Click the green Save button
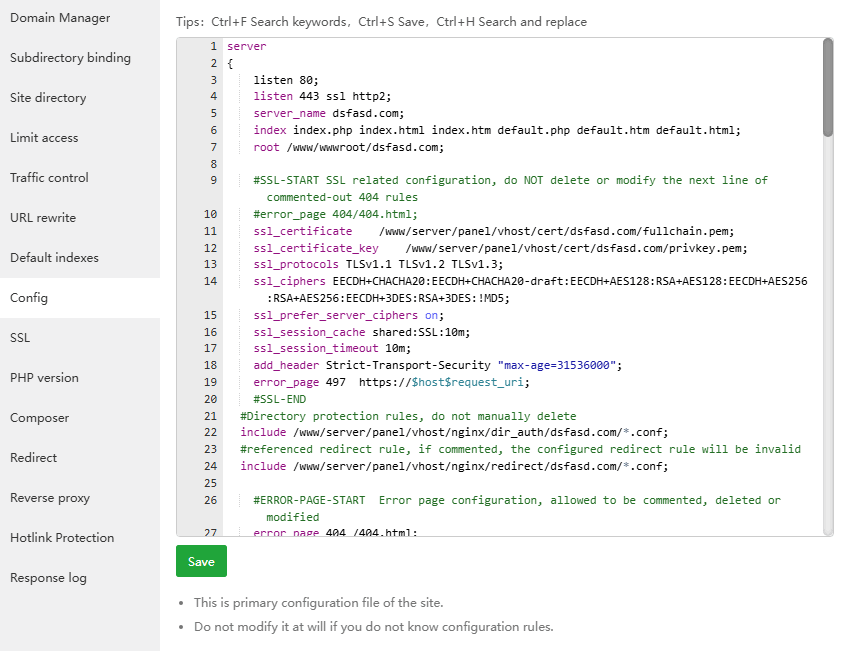This screenshot has width=845, height=651. pos(201,562)
